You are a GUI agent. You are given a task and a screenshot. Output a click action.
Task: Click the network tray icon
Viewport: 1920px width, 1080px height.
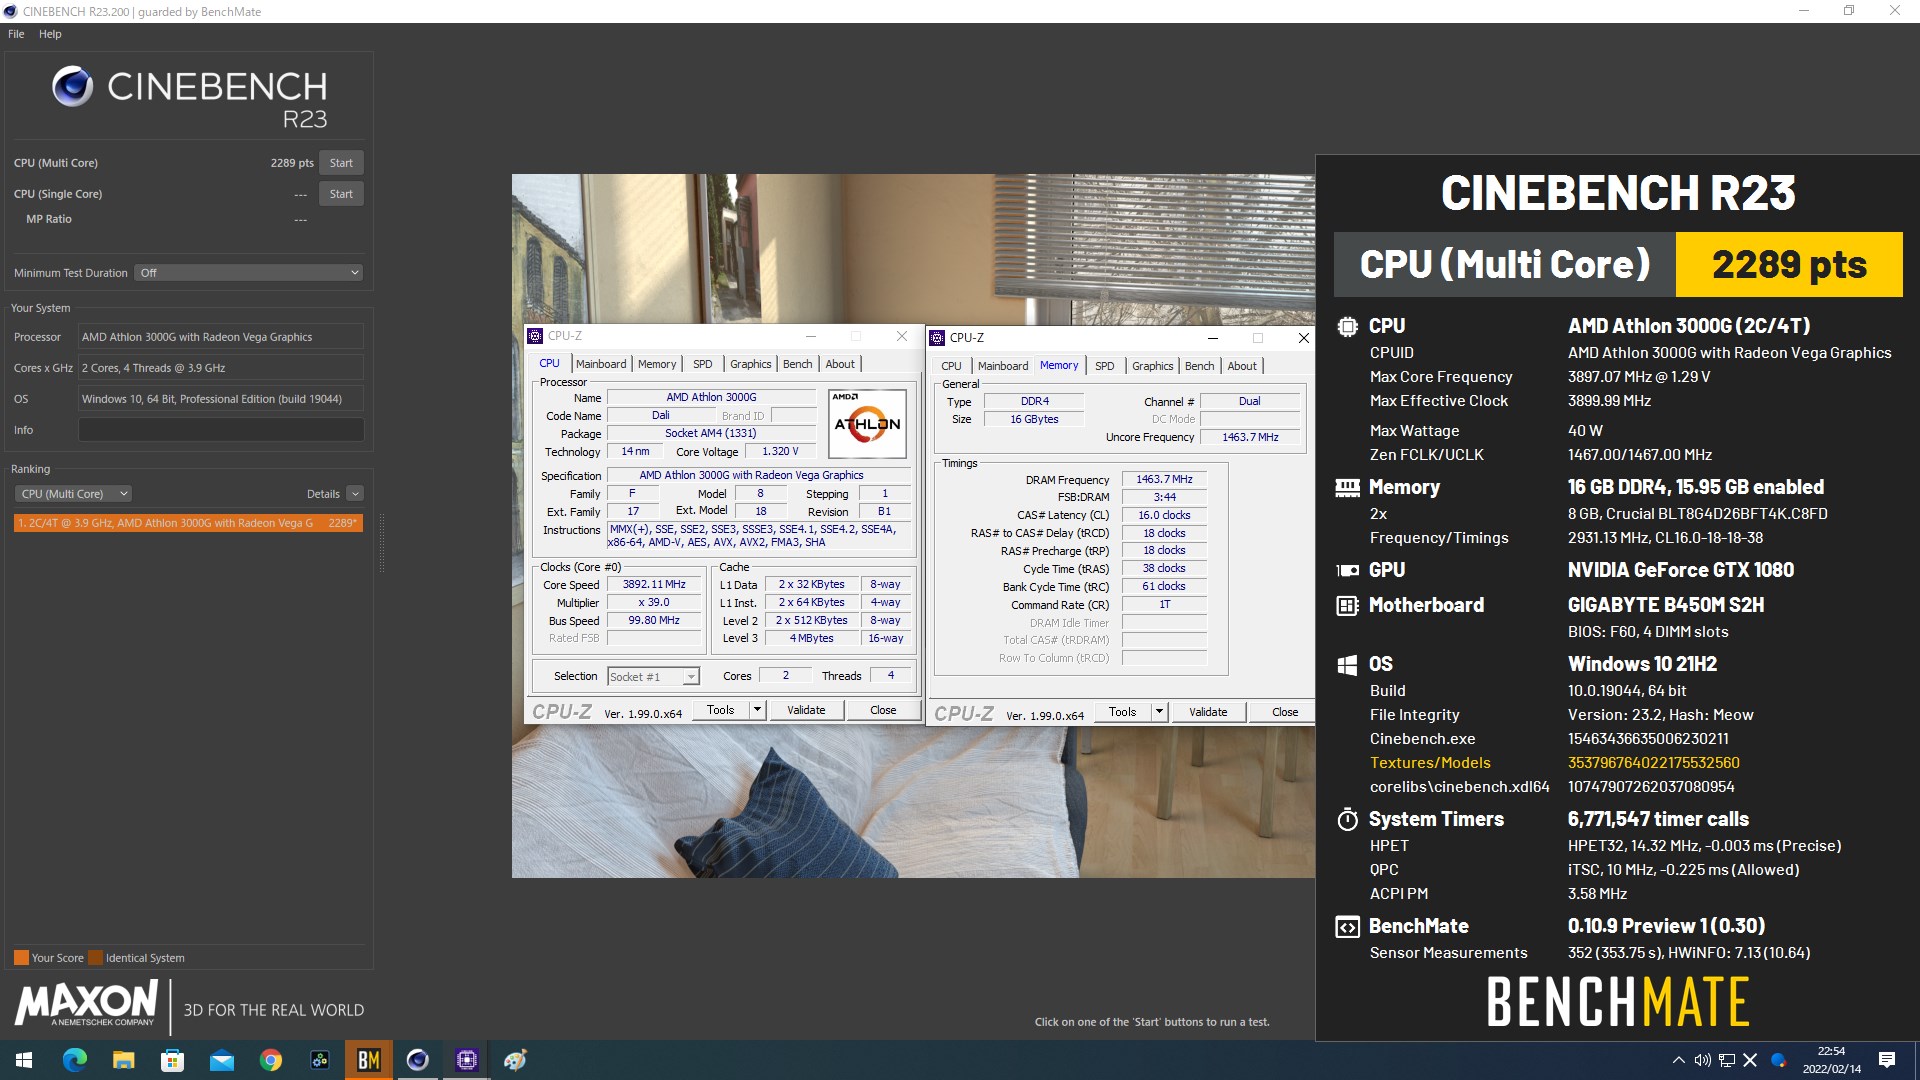[x=1726, y=1060]
